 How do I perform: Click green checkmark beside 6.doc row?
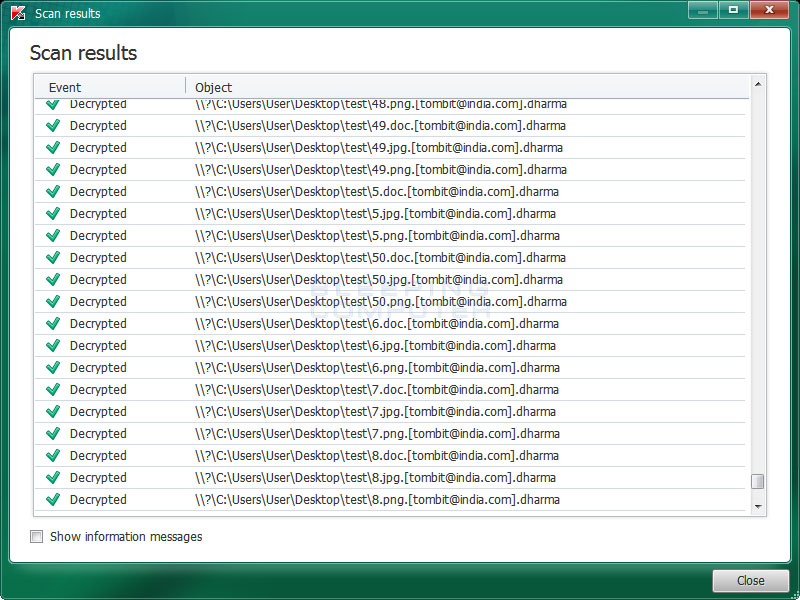coord(53,324)
